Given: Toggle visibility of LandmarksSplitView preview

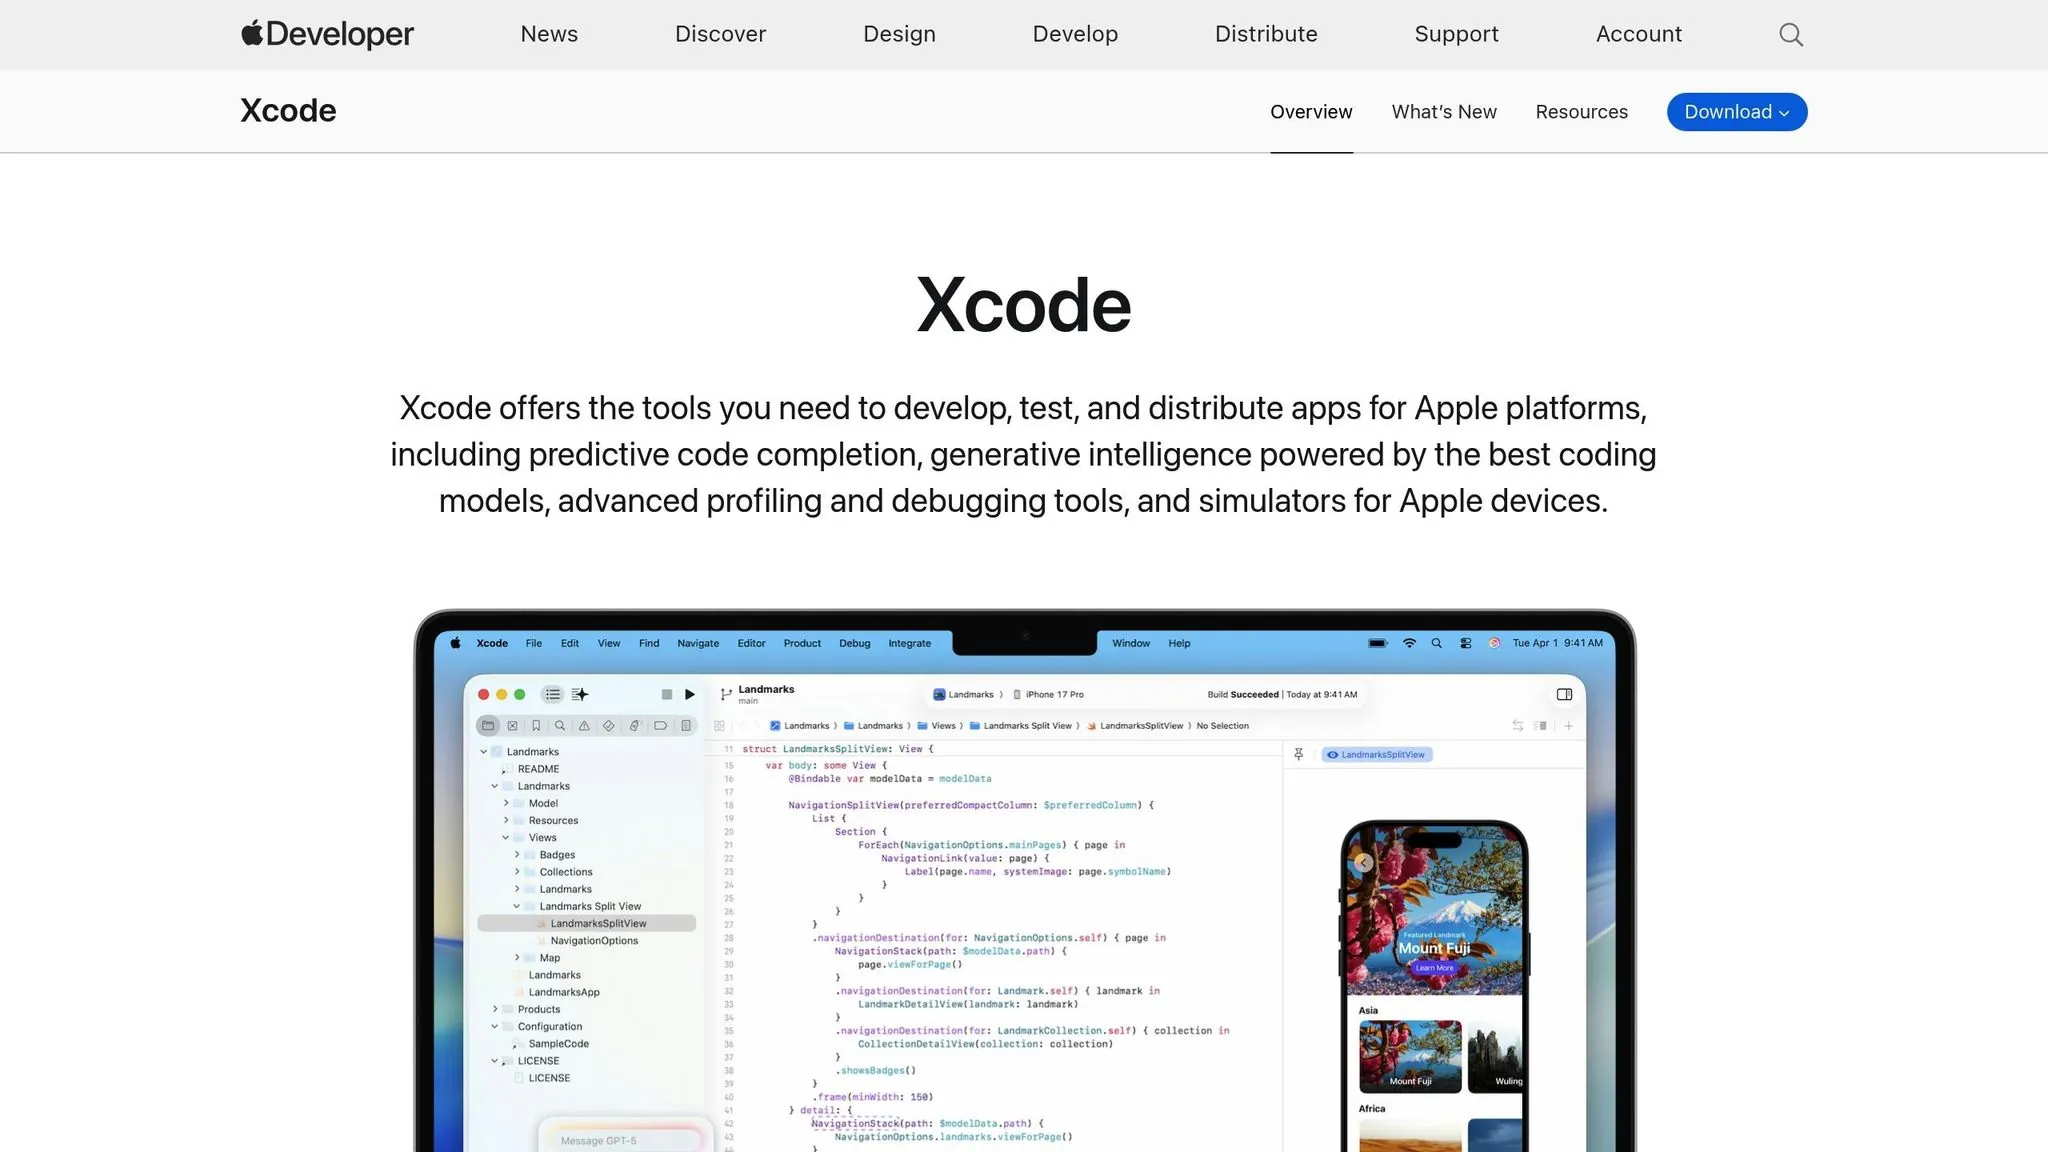Looking at the screenshot, I should [x=1331, y=755].
